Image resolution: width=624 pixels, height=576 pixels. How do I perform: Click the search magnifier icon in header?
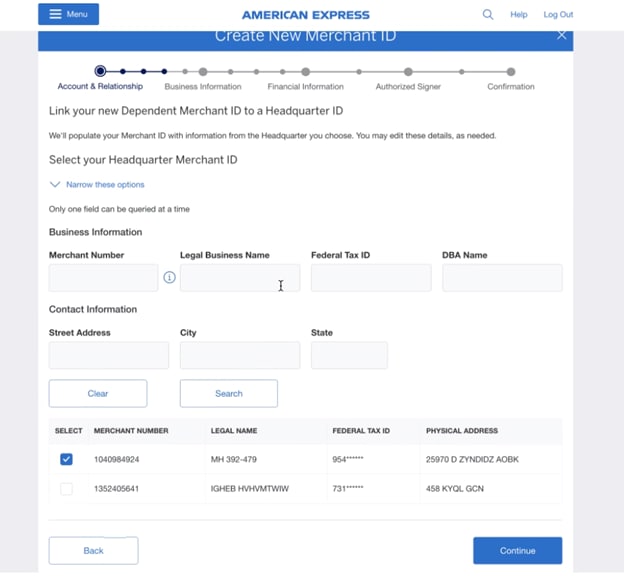[488, 15]
